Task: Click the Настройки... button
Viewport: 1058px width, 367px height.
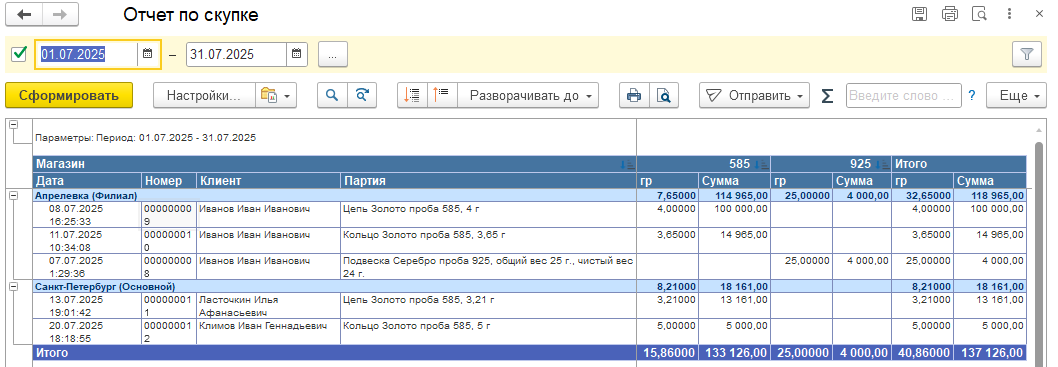Action: point(204,96)
